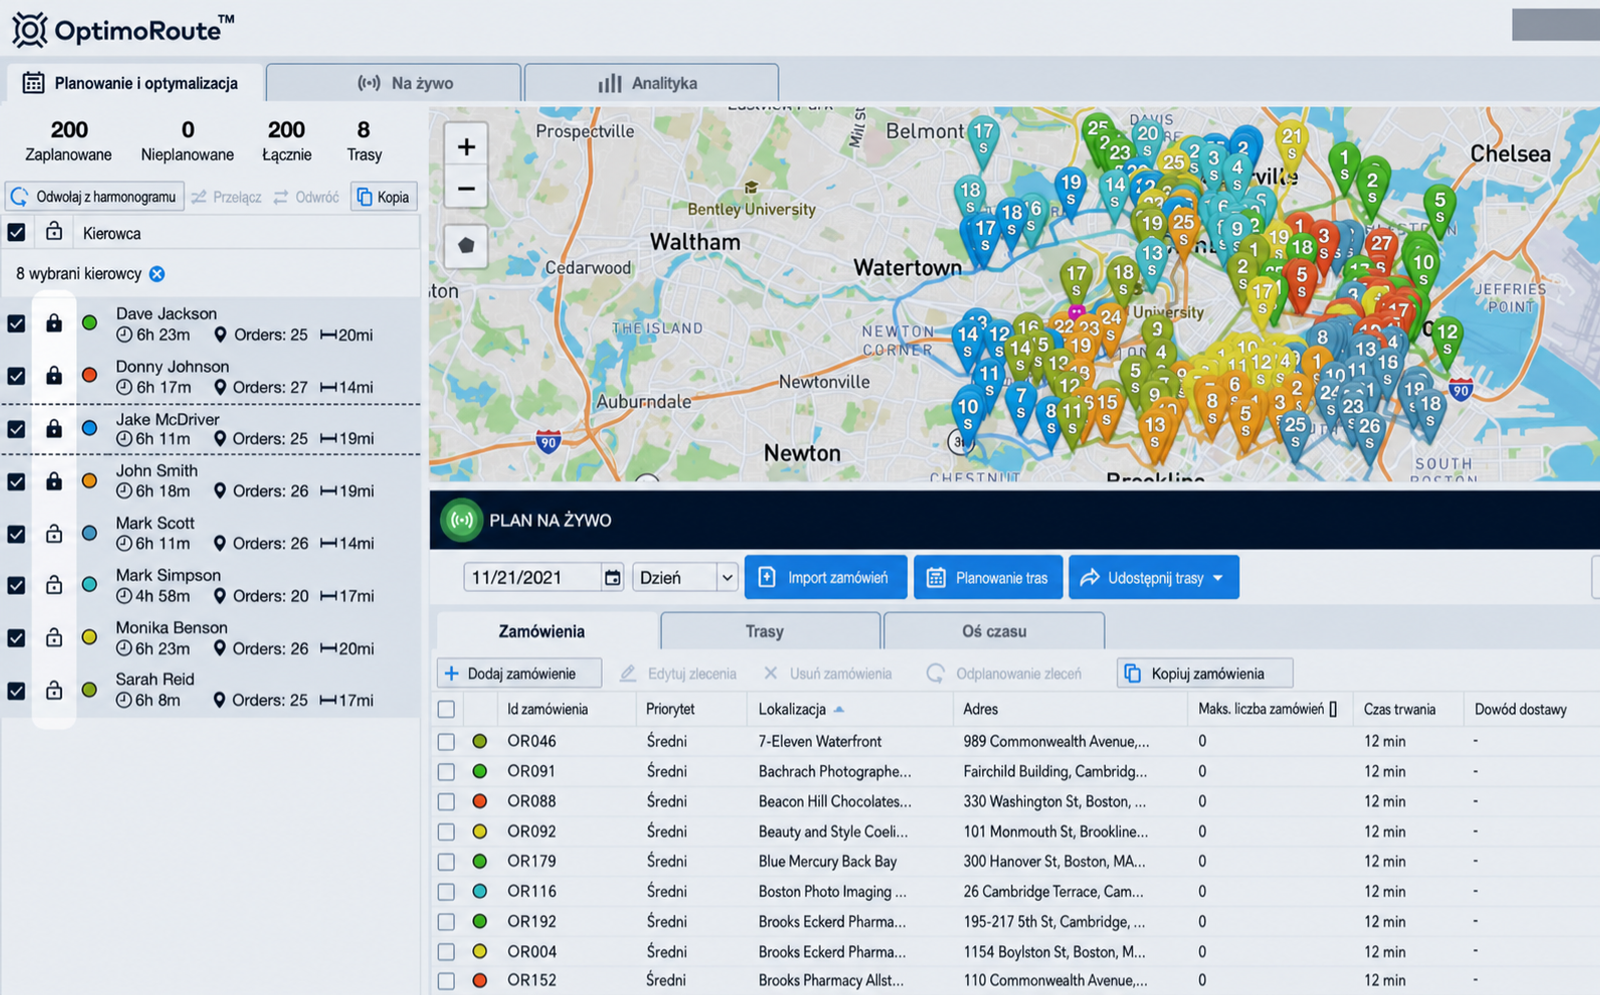Select the checkbox for order OR046
The image size is (1600, 995).
click(446, 741)
